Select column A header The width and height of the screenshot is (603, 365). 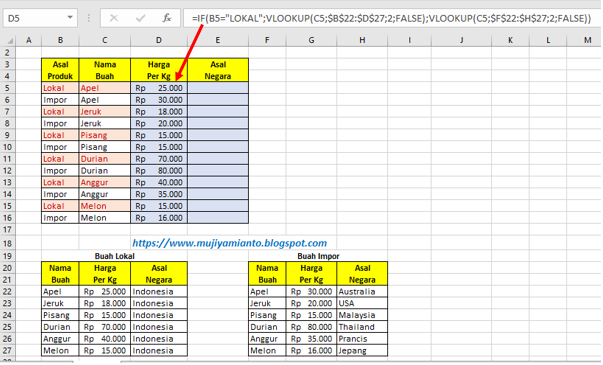[28, 40]
